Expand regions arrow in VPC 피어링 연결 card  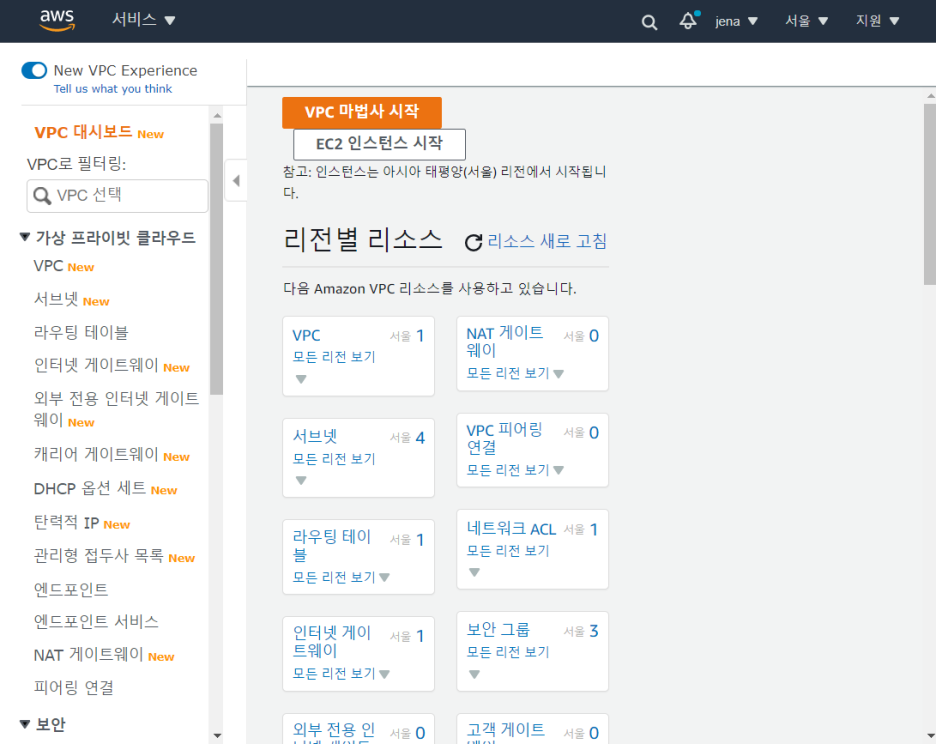click(x=558, y=471)
